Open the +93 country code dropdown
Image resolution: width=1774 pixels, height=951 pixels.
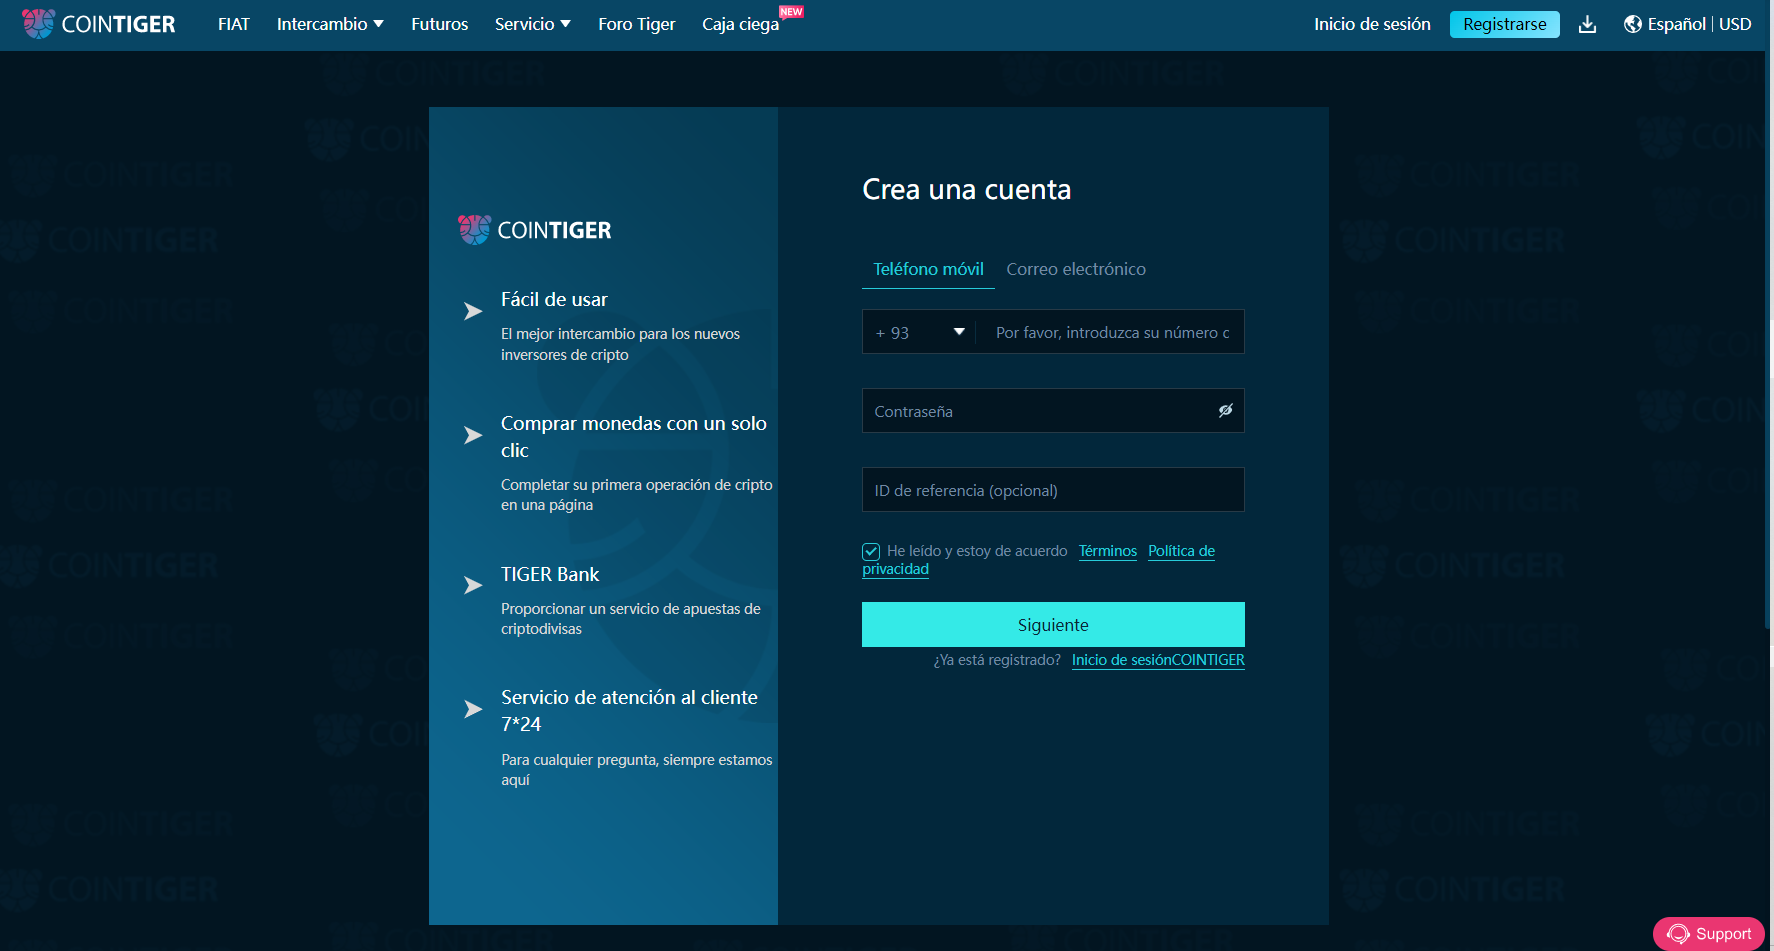click(920, 332)
